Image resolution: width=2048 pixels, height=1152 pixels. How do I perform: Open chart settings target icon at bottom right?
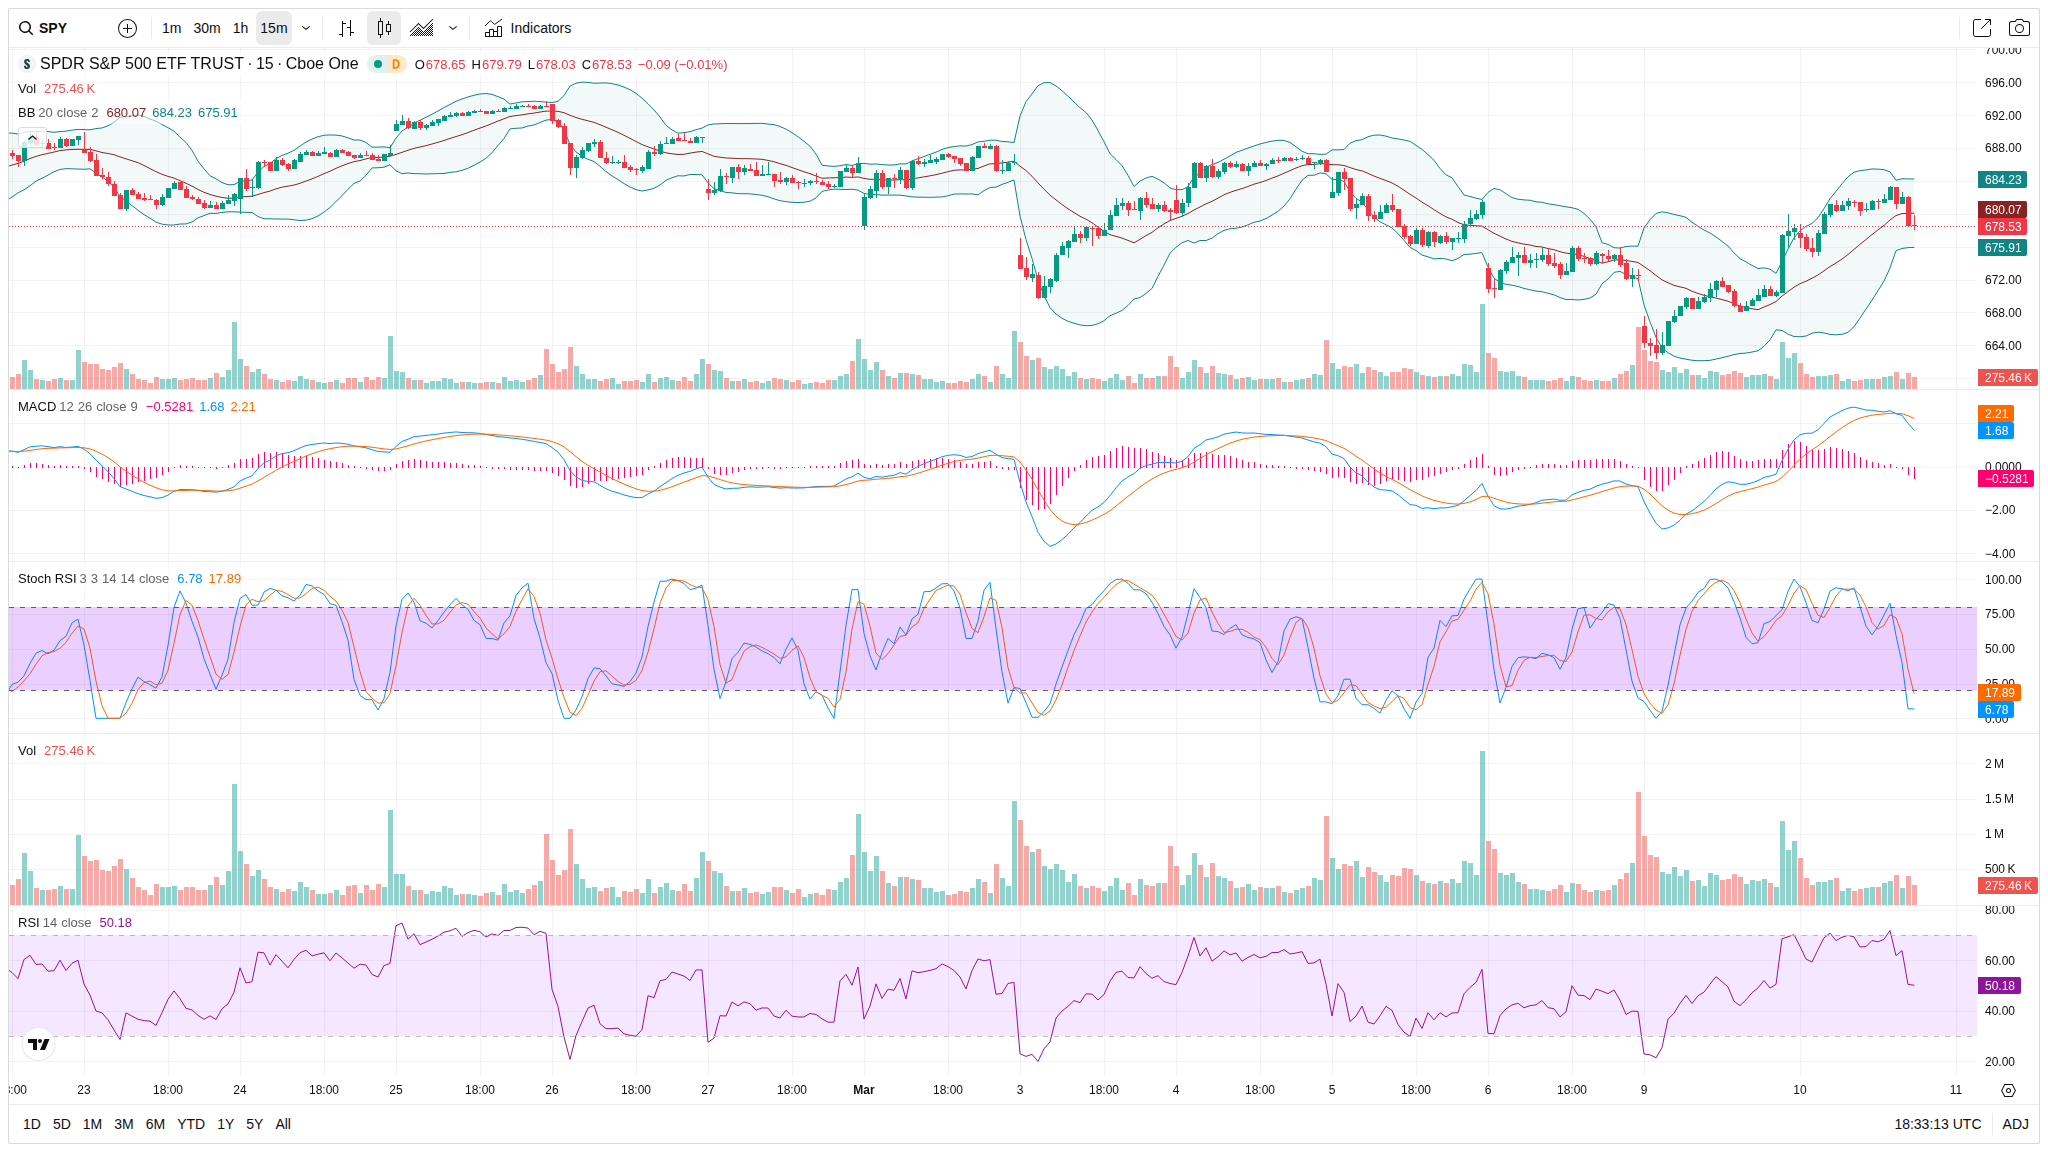coord(2008,1090)
